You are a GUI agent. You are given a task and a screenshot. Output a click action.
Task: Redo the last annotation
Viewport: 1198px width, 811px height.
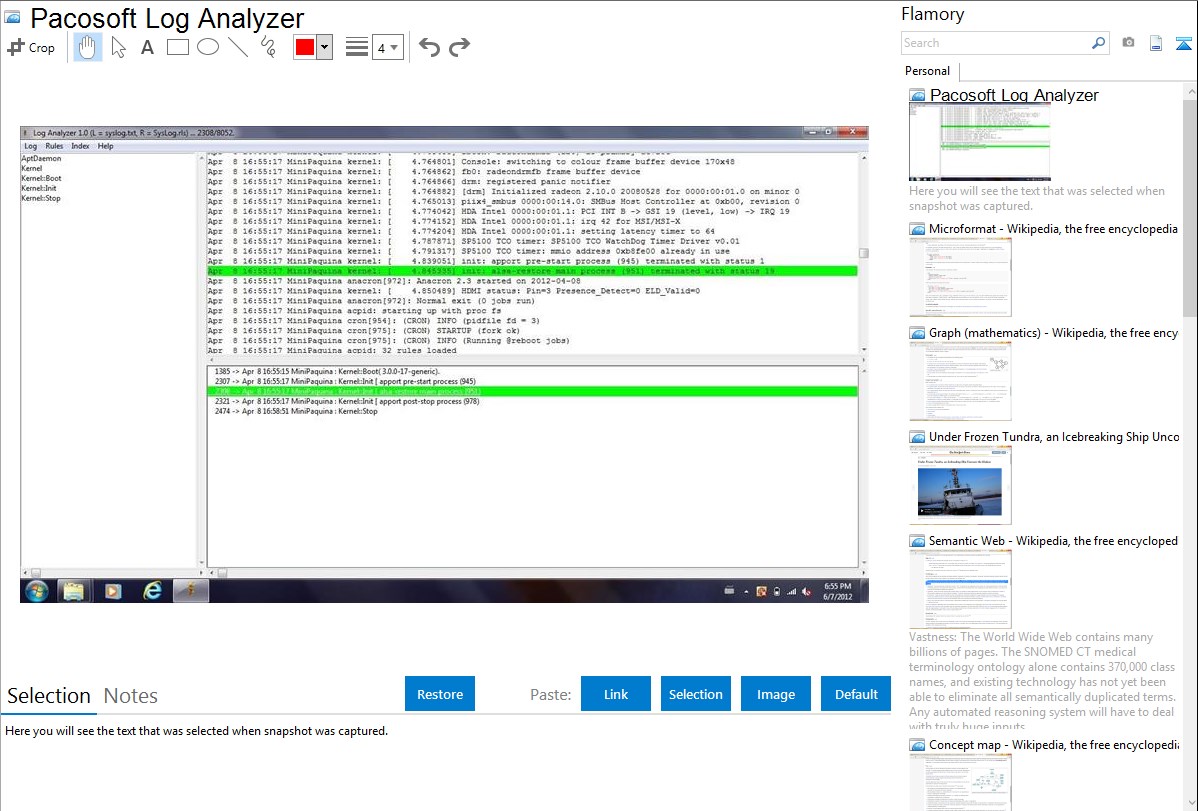click(459, 47)
